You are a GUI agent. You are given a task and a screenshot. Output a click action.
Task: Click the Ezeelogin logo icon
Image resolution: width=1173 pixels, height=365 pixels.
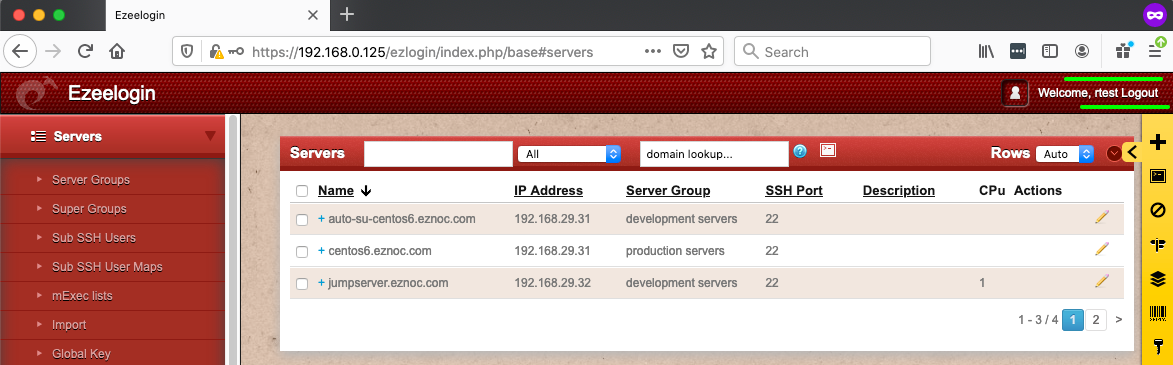37,93
